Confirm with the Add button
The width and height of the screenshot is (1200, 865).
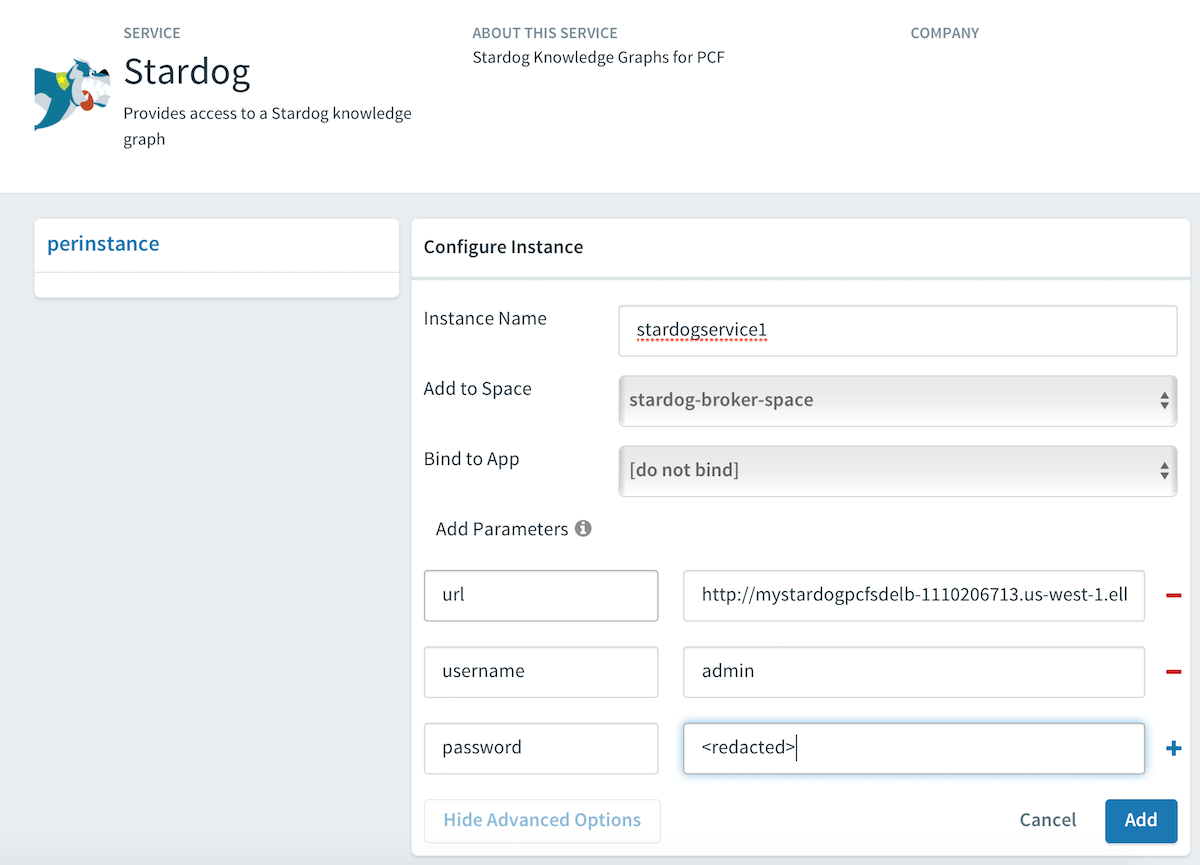[1140, 820]
